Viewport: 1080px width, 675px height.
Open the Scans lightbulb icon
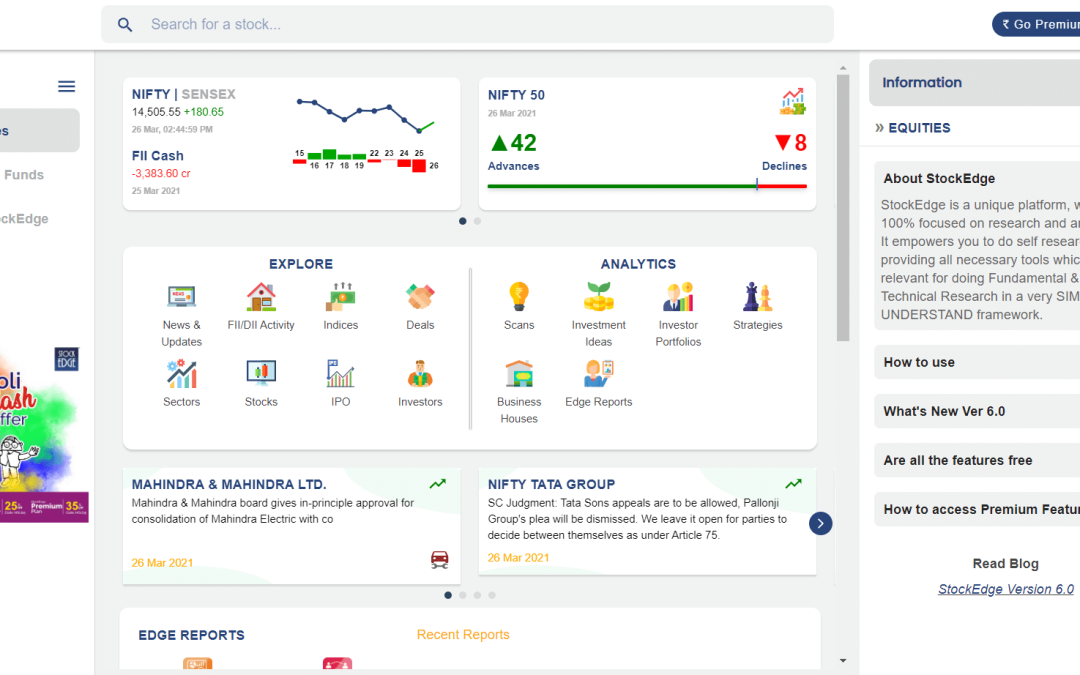click(x=519, y=297)
